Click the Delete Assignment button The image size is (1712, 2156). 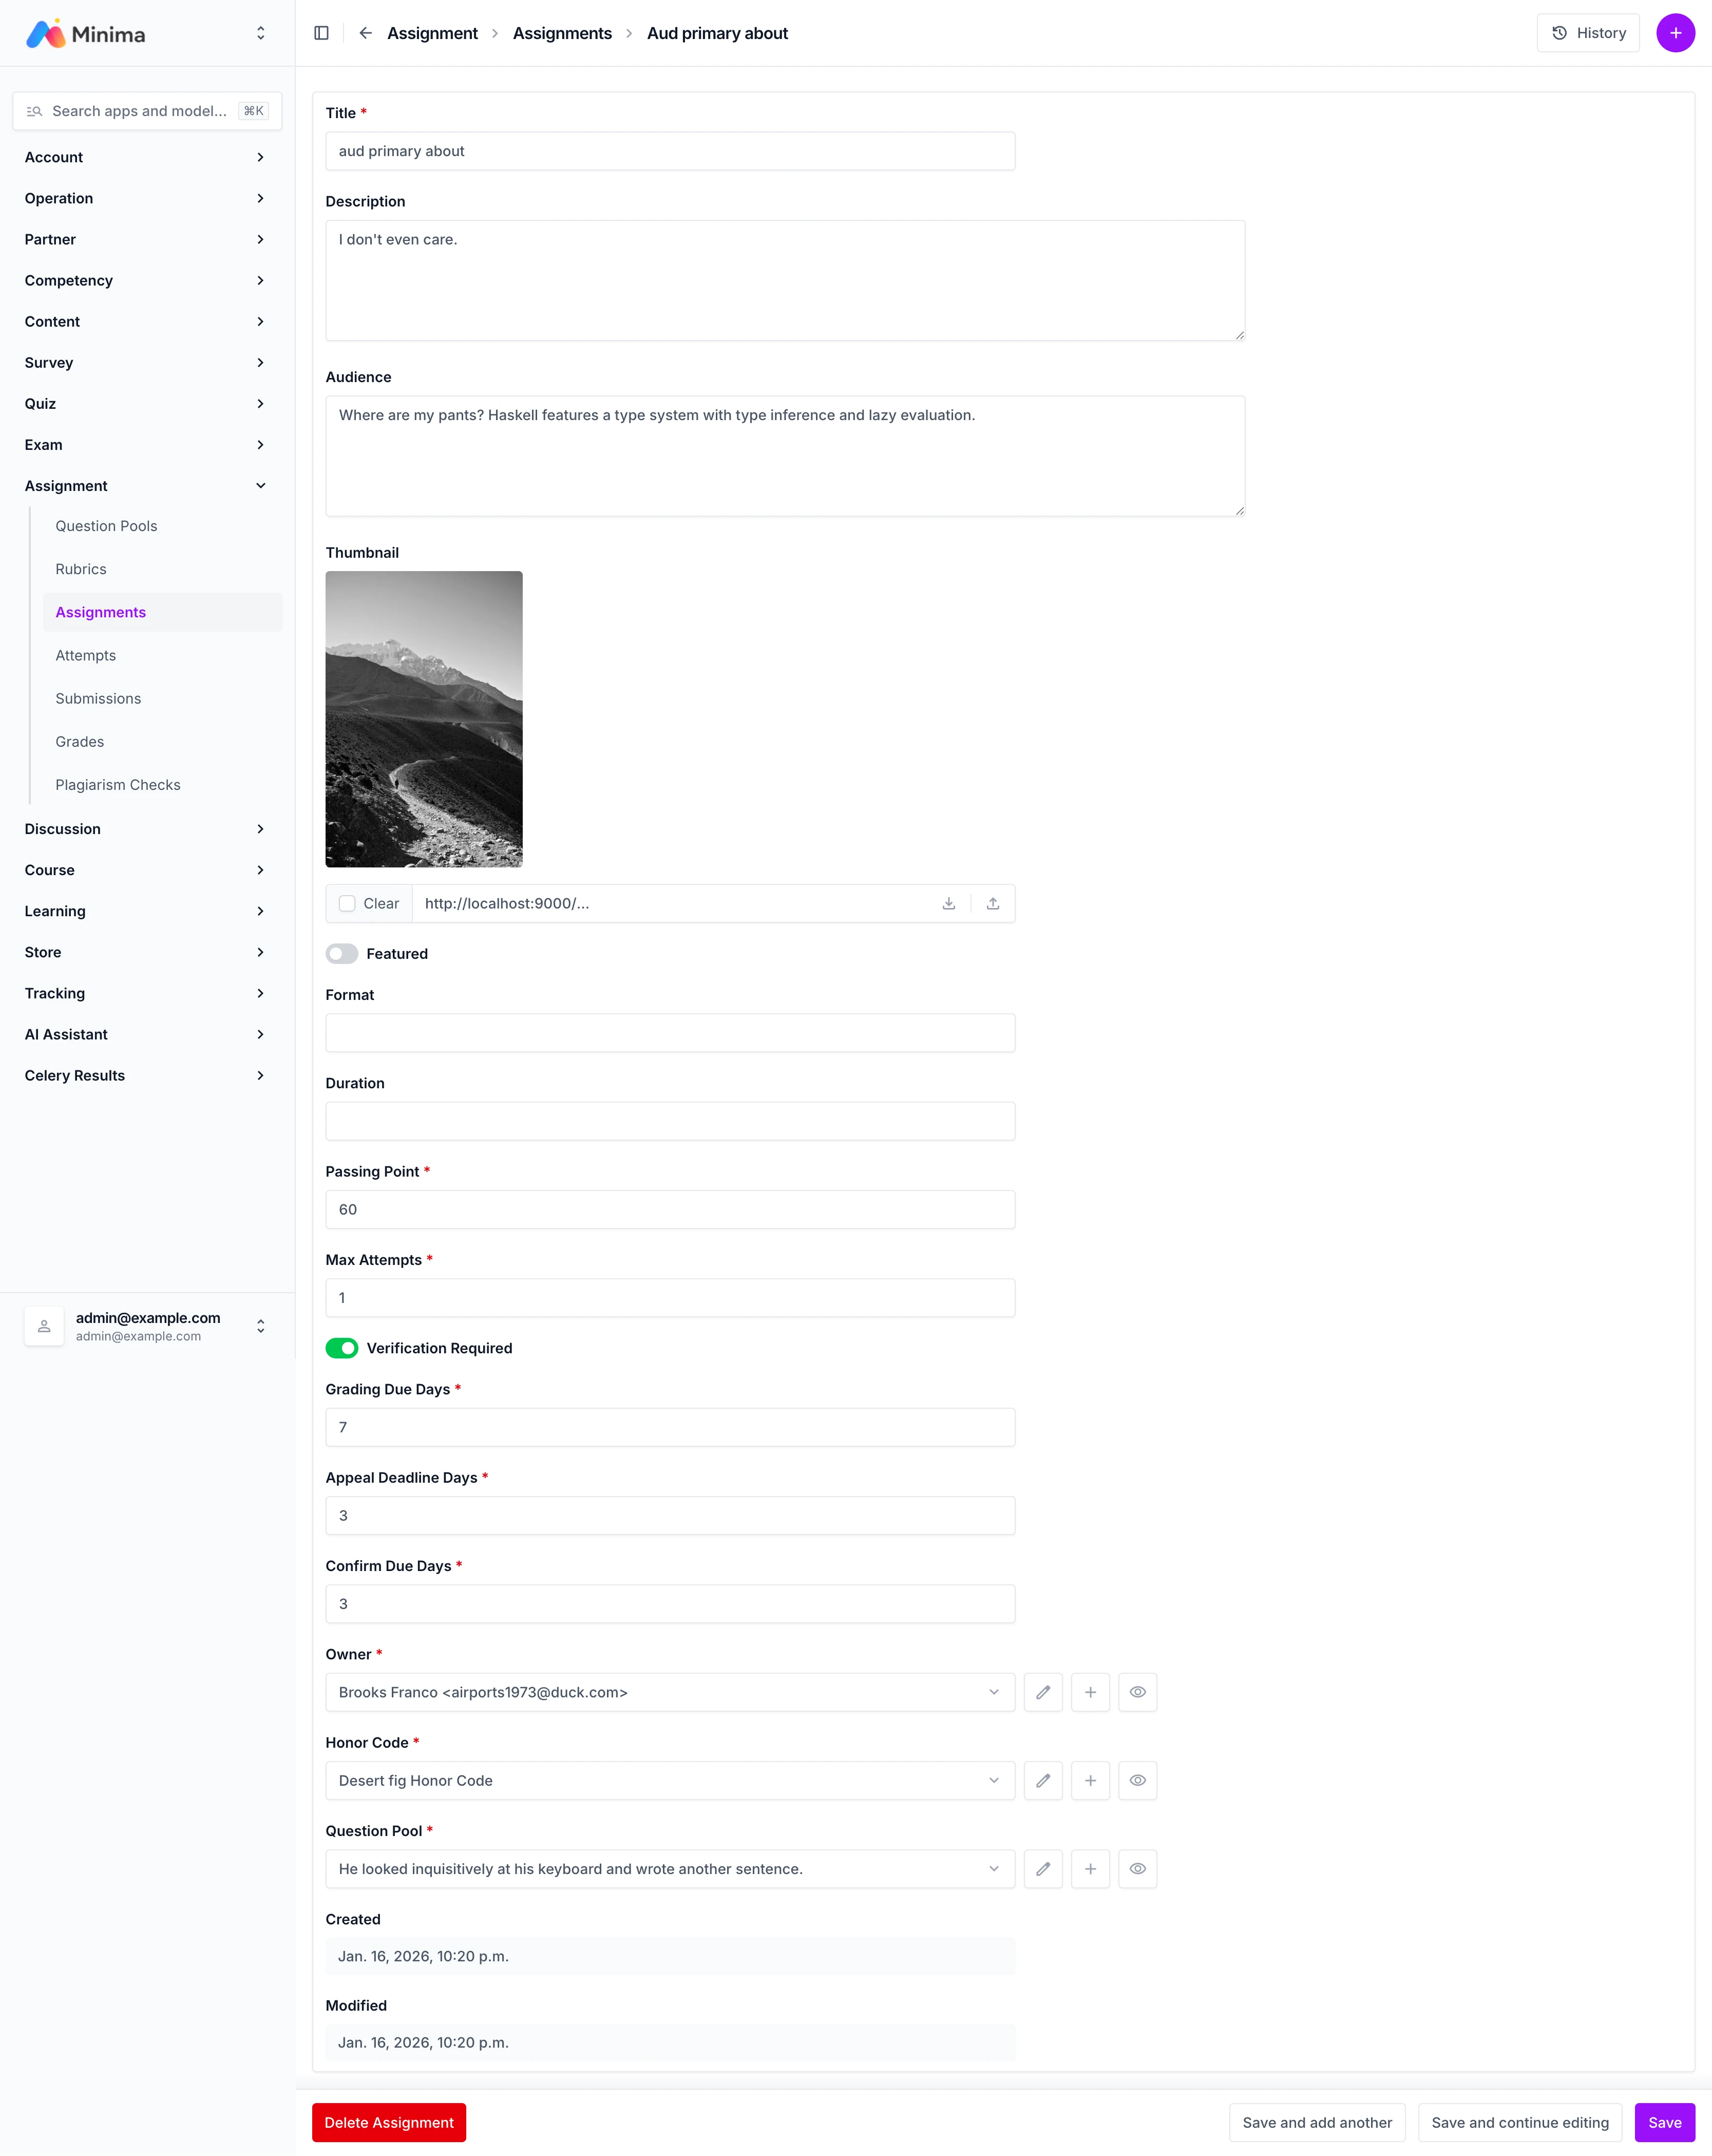pos(389,2122)
